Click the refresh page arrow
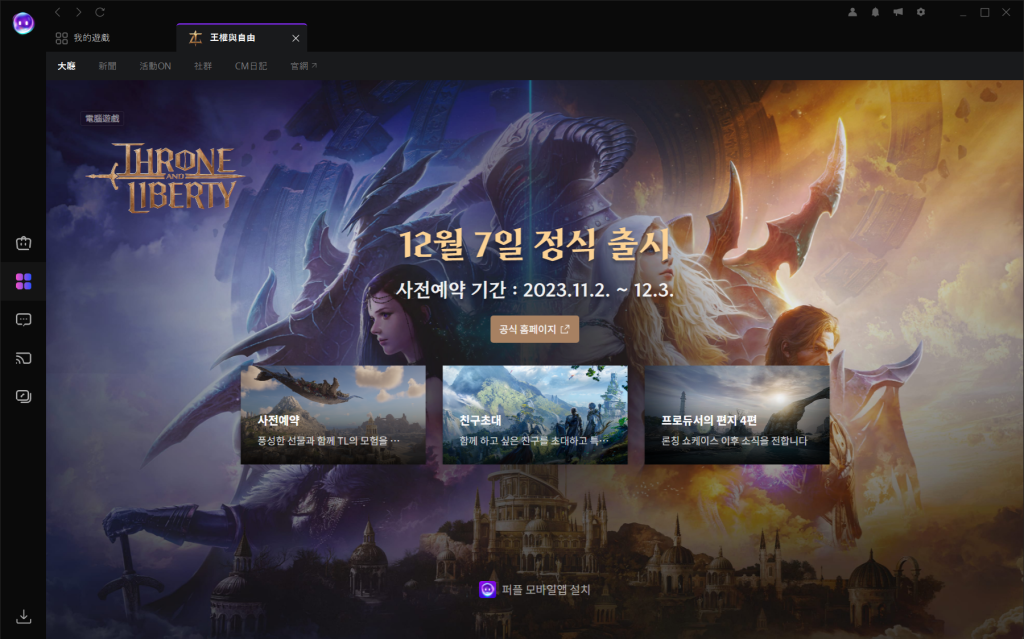The height and width of the screenshot is (639, 1024). tap(99, 12)
